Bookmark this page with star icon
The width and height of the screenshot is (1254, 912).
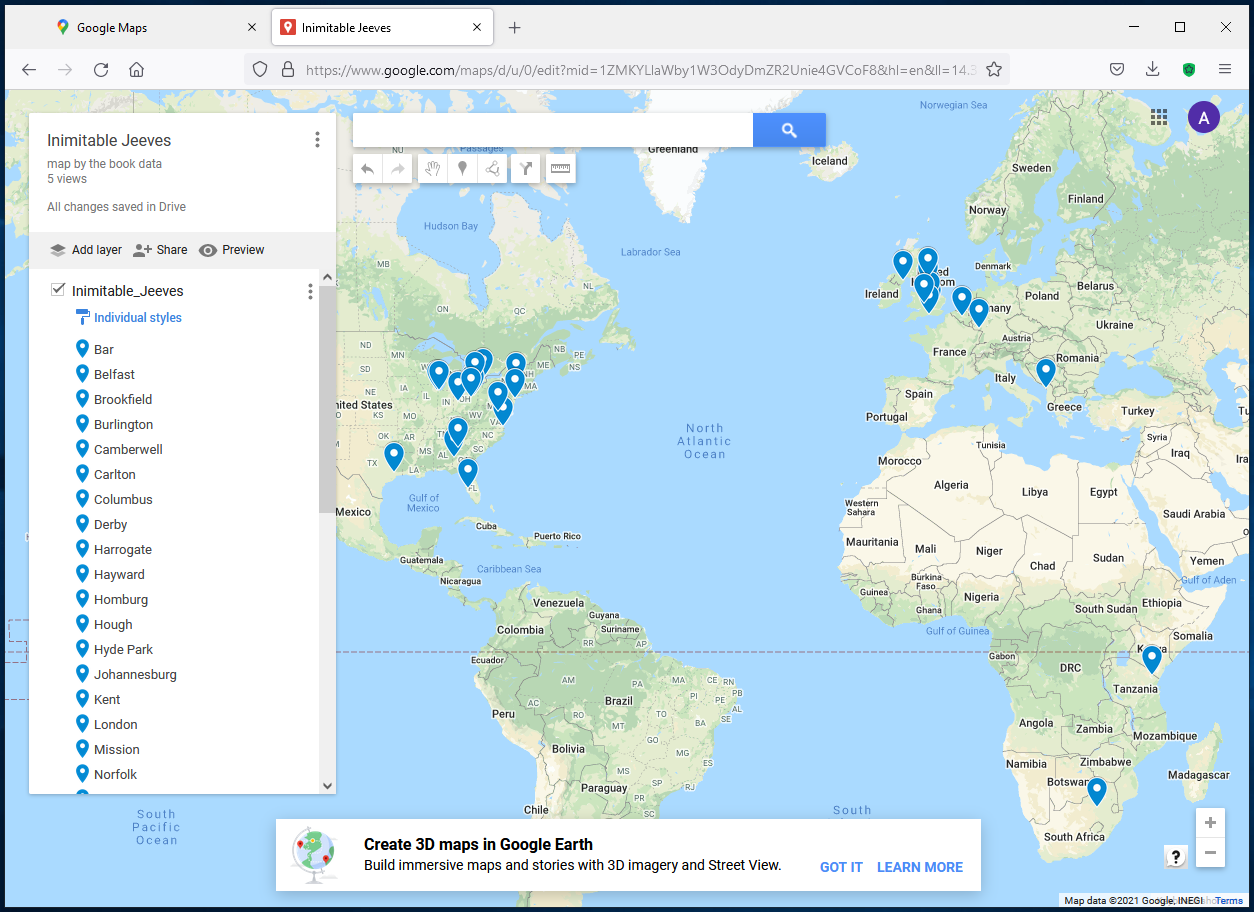(x=994, y=69)
